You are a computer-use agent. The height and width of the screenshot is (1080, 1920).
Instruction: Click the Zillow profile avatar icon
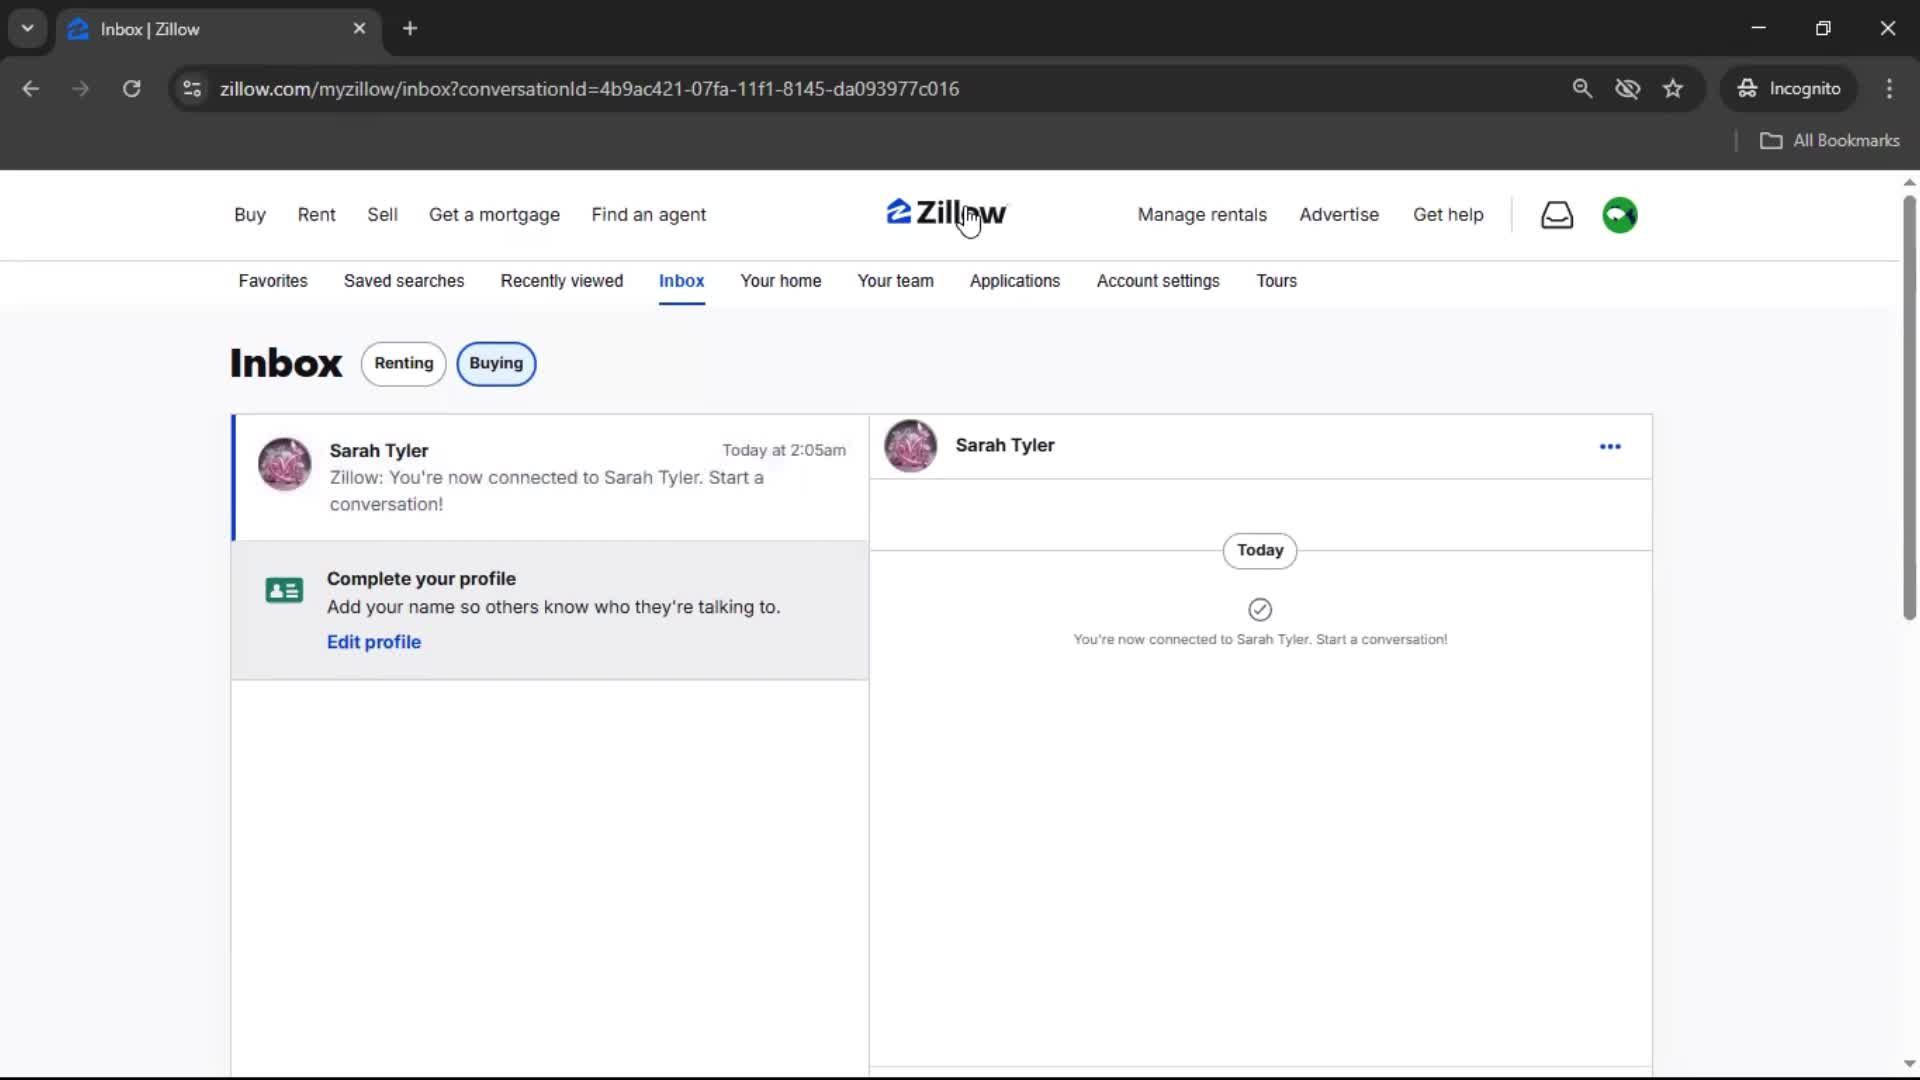point(1619,214)
